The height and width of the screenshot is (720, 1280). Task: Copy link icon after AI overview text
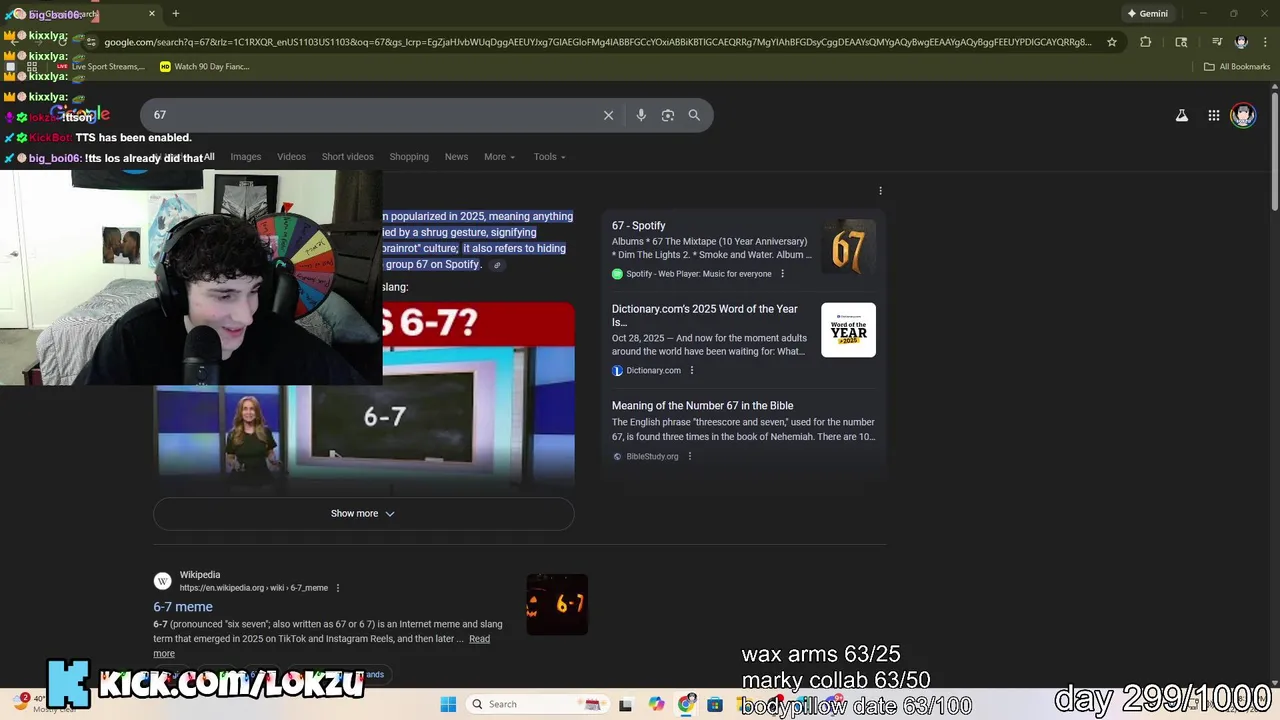pyautogui.click(x=497, y=265)
